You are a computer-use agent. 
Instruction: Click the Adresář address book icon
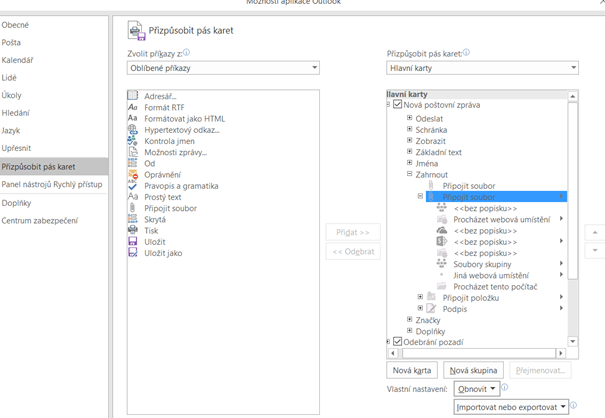(x=133, y=95)
